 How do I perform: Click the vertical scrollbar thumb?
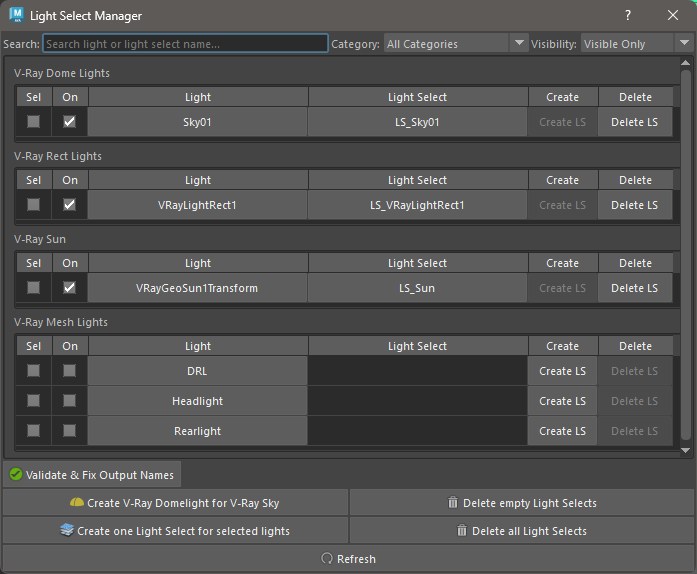click(686, 255)
